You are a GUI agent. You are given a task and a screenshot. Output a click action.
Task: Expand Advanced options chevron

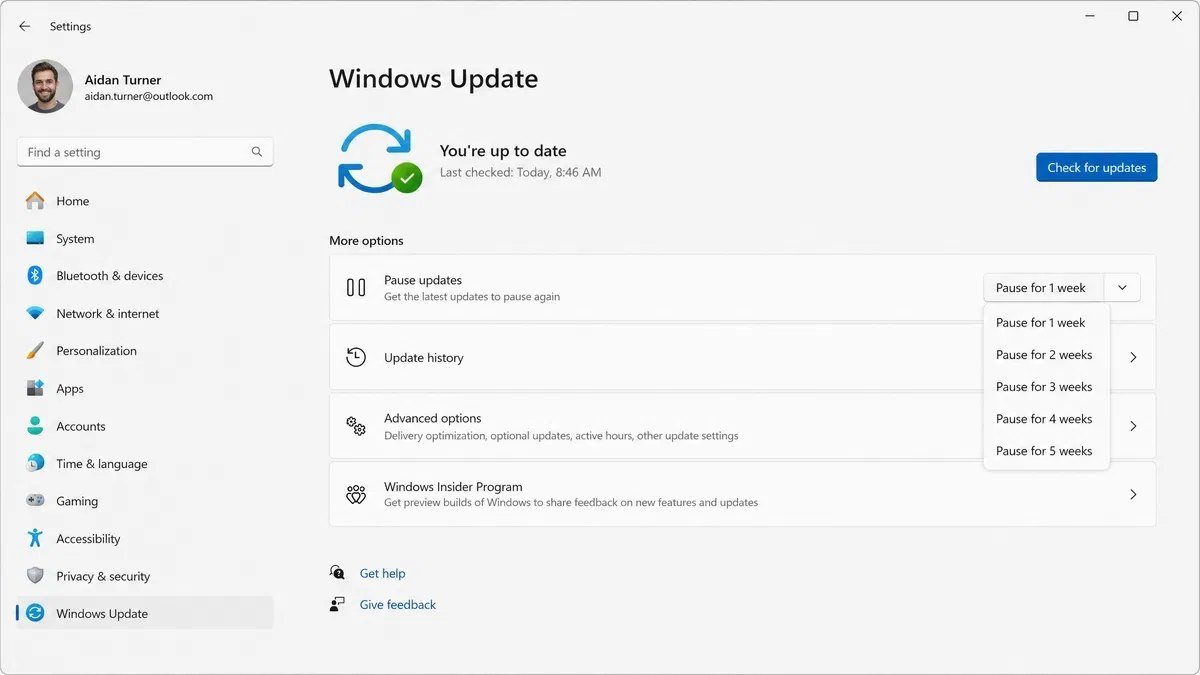[1133, 426]
